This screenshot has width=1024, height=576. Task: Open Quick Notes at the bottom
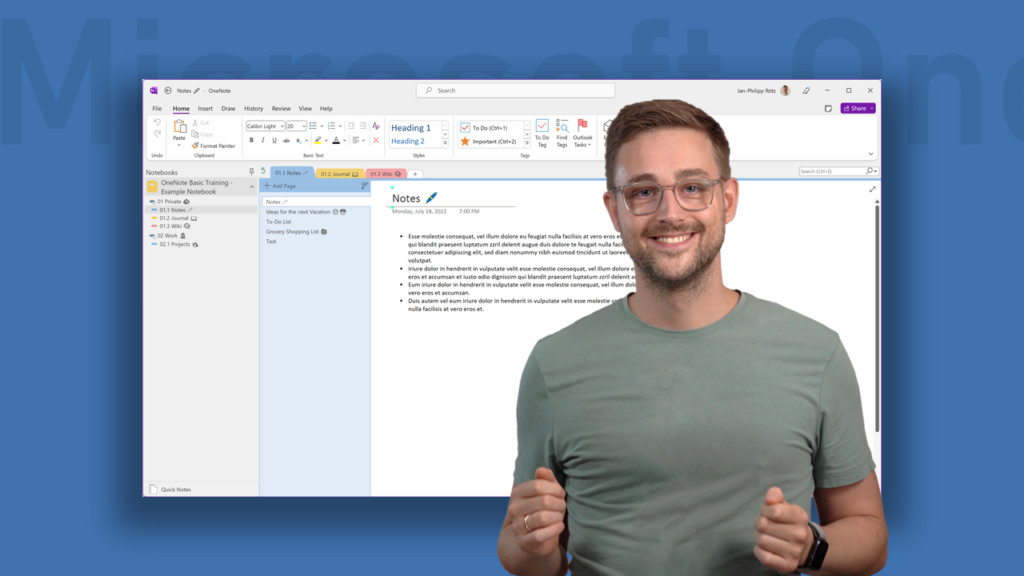click(171, 489)
